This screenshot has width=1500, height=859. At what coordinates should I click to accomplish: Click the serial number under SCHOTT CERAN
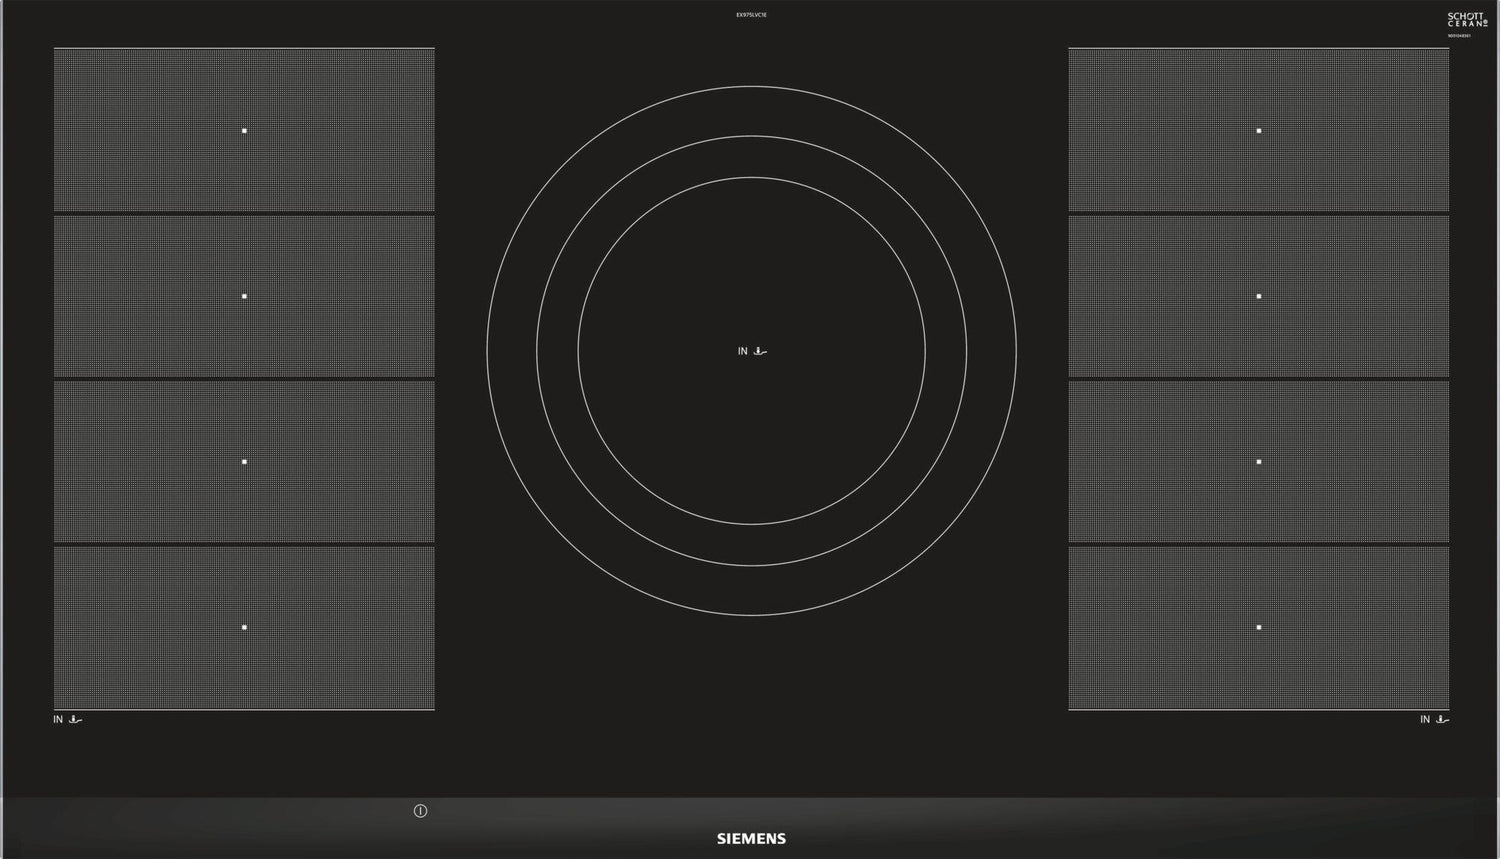point(1459,36)
